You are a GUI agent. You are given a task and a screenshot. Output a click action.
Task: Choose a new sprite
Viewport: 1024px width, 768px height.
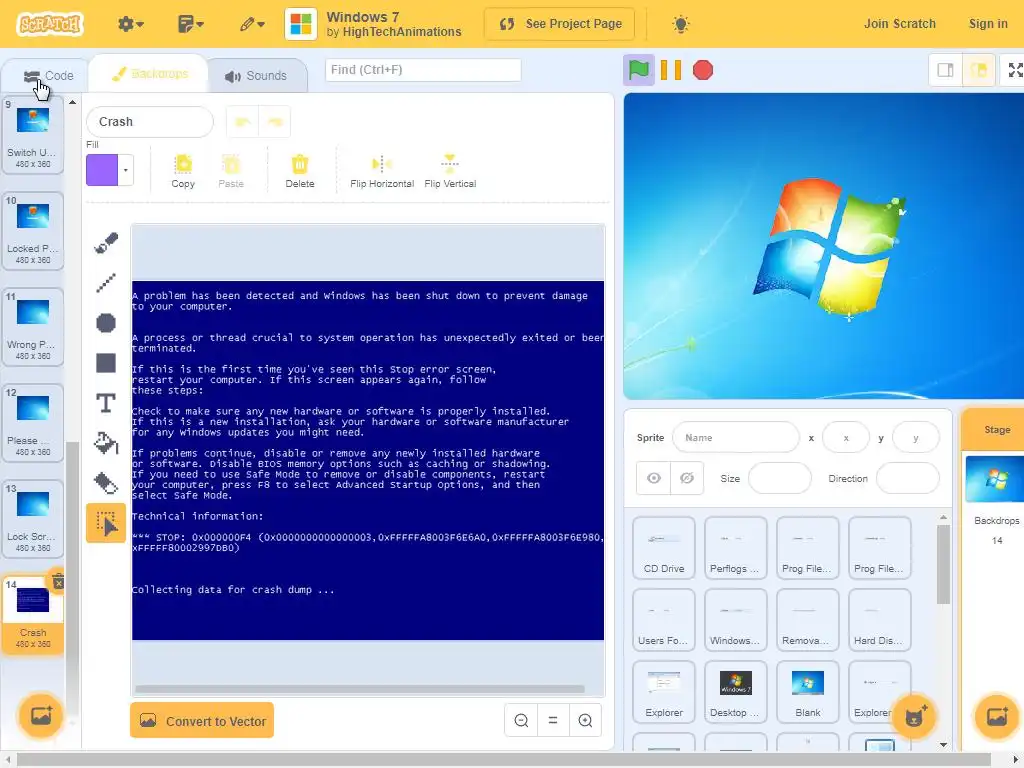coord(914,716)
